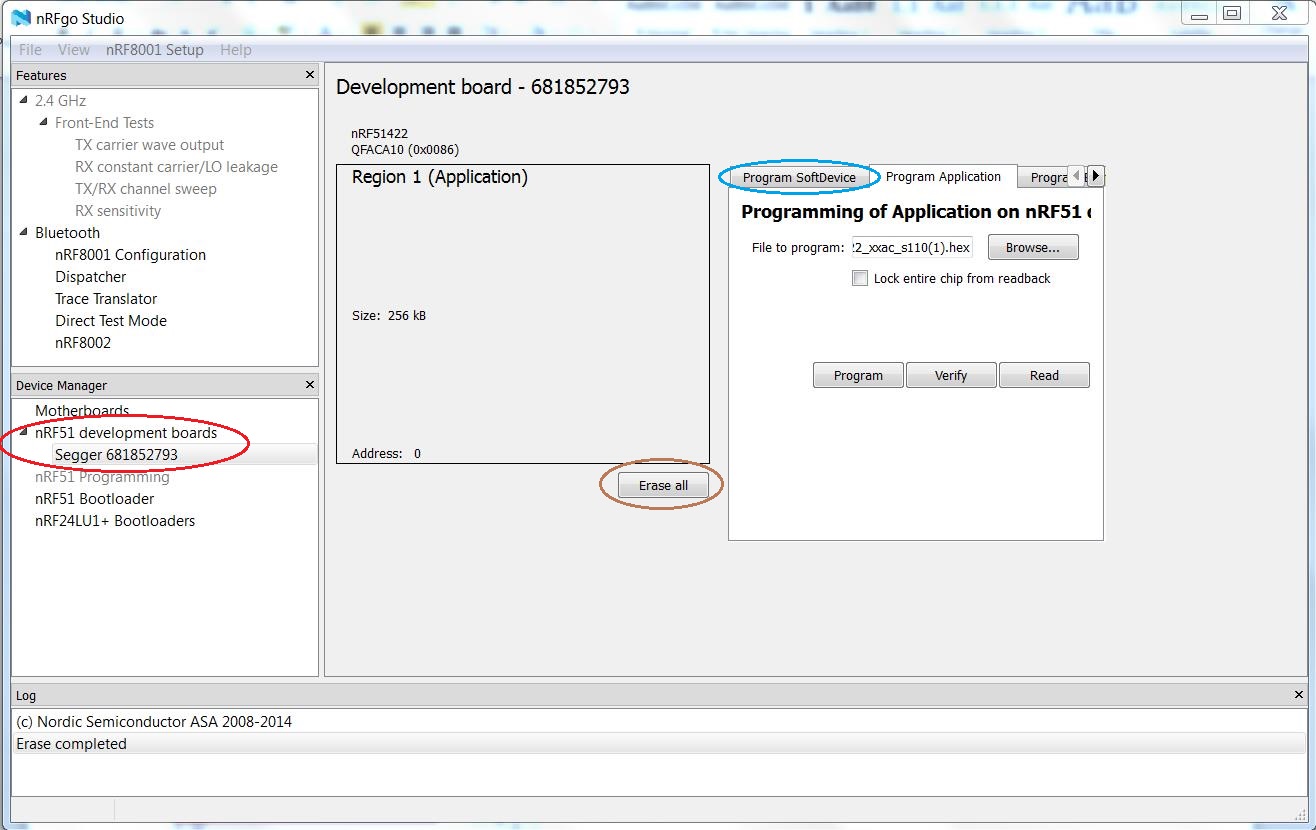The height and width of the screenshot is (830, 1316).
Task: Close the Features panel
Action: (309, 75)
